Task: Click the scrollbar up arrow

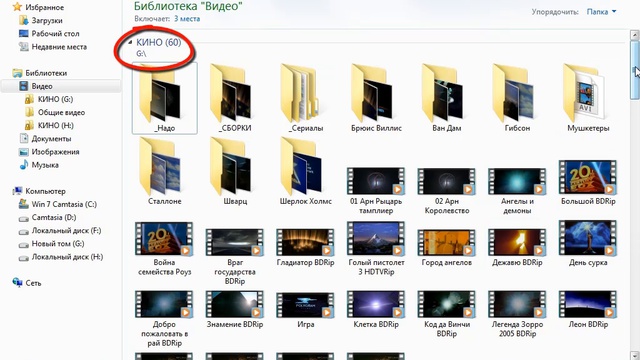Action: click(635, 35)
